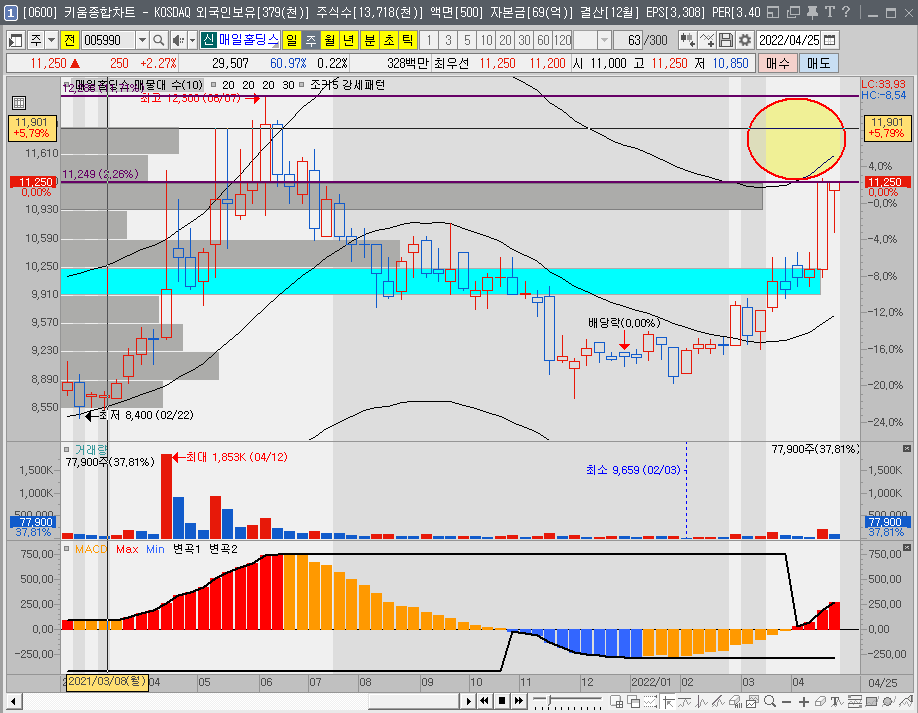Click the circle shape tool icon
The image size is (918, 713).
889,701
